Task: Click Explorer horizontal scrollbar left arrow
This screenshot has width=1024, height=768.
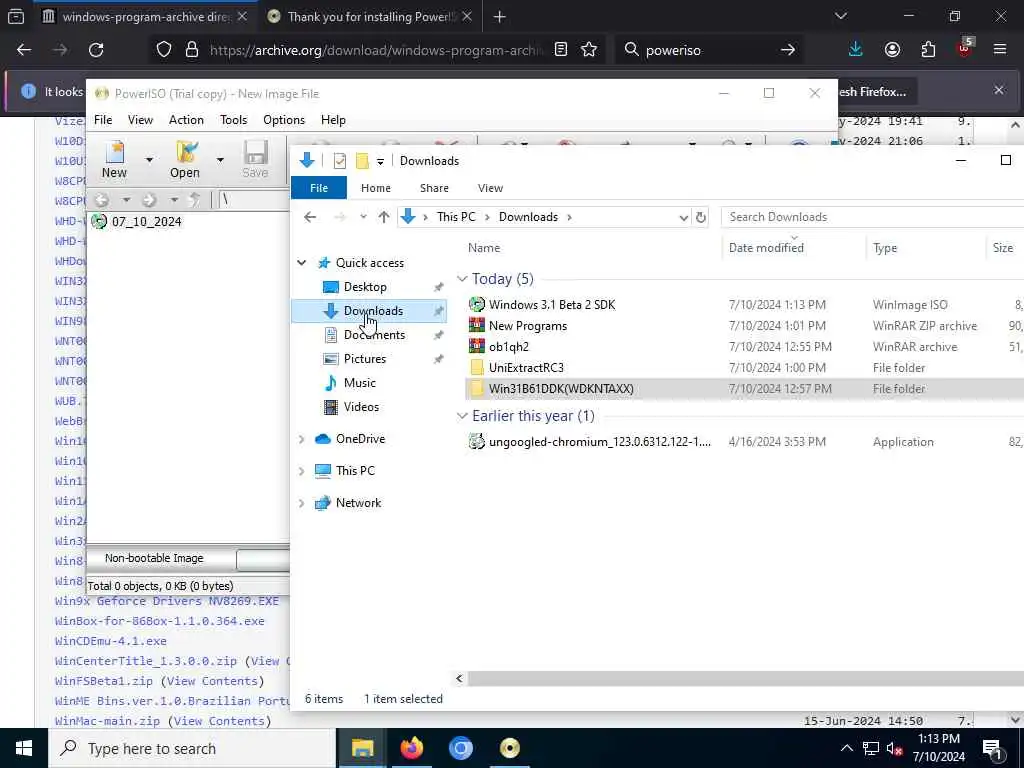Action: coord(459,679)
